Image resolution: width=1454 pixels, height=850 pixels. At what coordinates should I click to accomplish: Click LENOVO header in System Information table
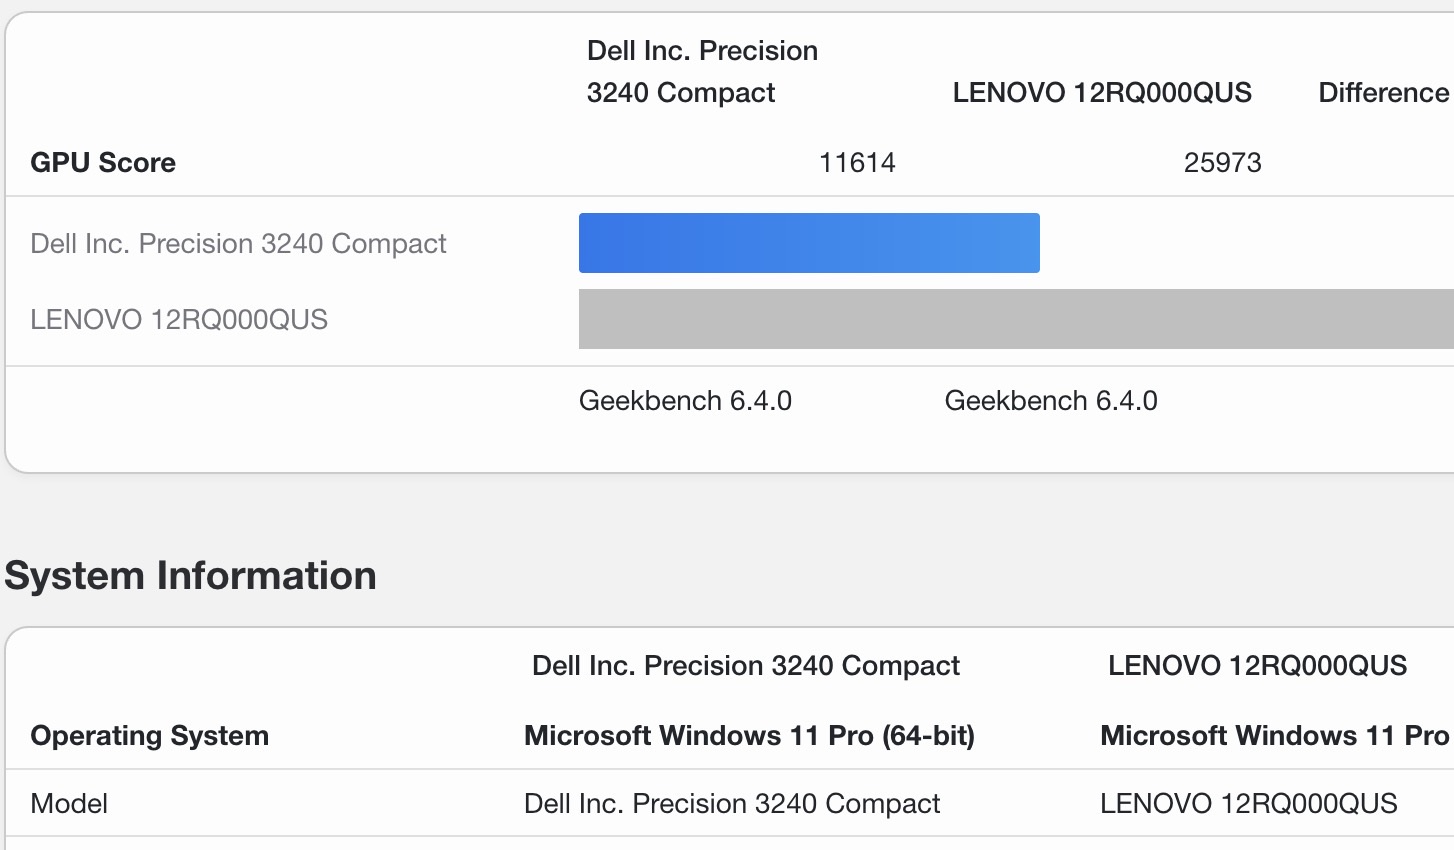(x=1257, y=666)
